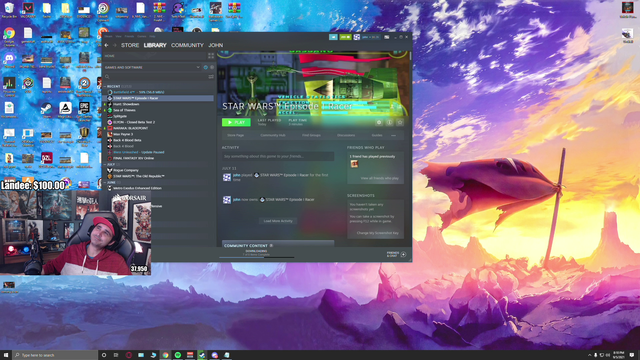Screen dimensions: 640x360
Task: Open the Find Groups link
Action: point(311,135)
